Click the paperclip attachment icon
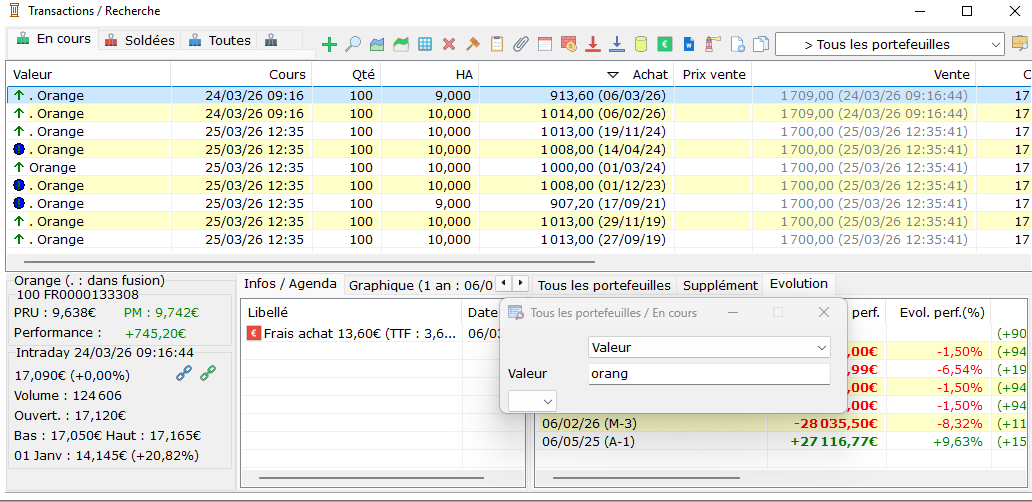 (521, 45)
